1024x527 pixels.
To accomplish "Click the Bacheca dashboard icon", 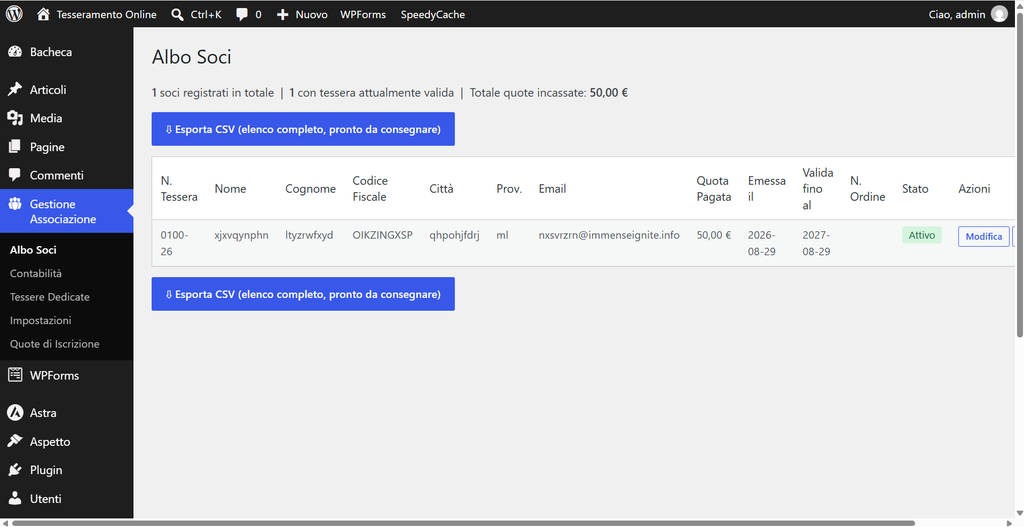I will (x=15, y=52).
